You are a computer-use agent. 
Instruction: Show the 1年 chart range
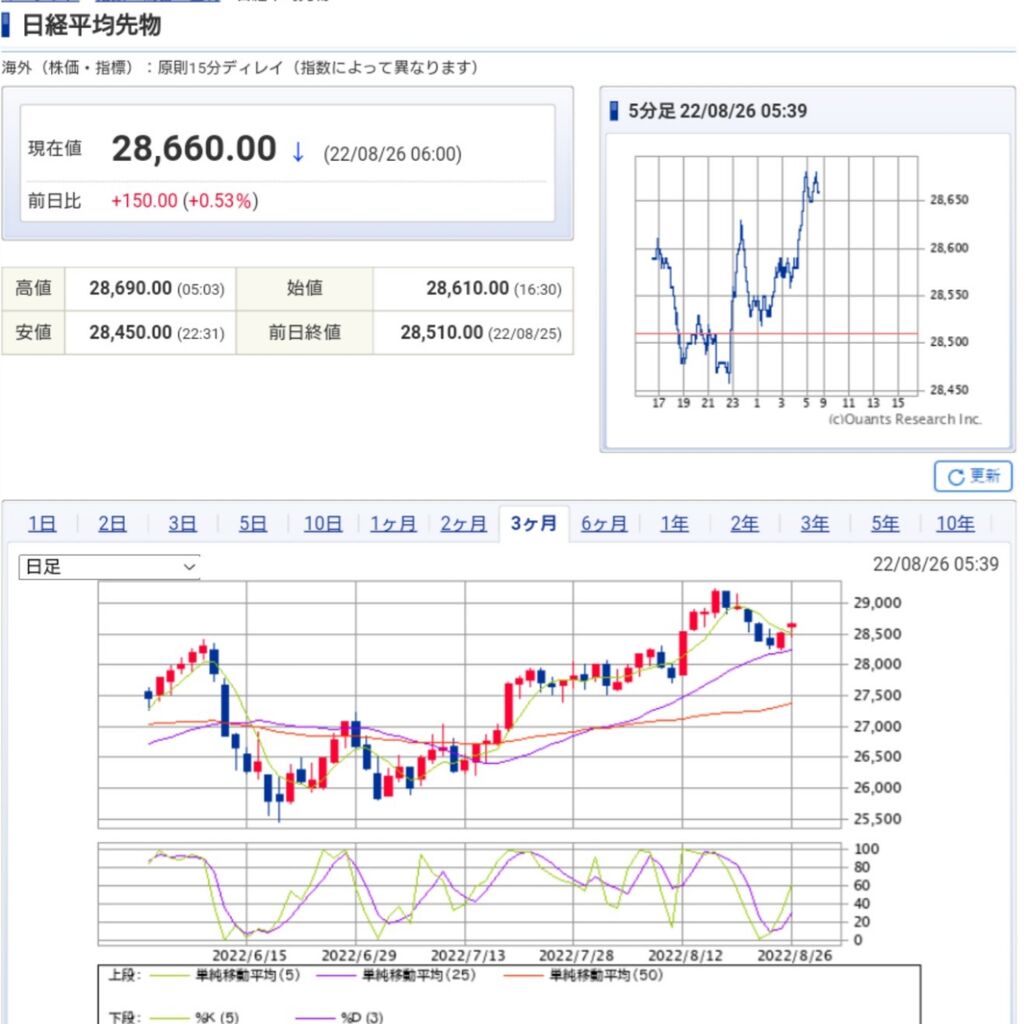click(x=674, y=523)
